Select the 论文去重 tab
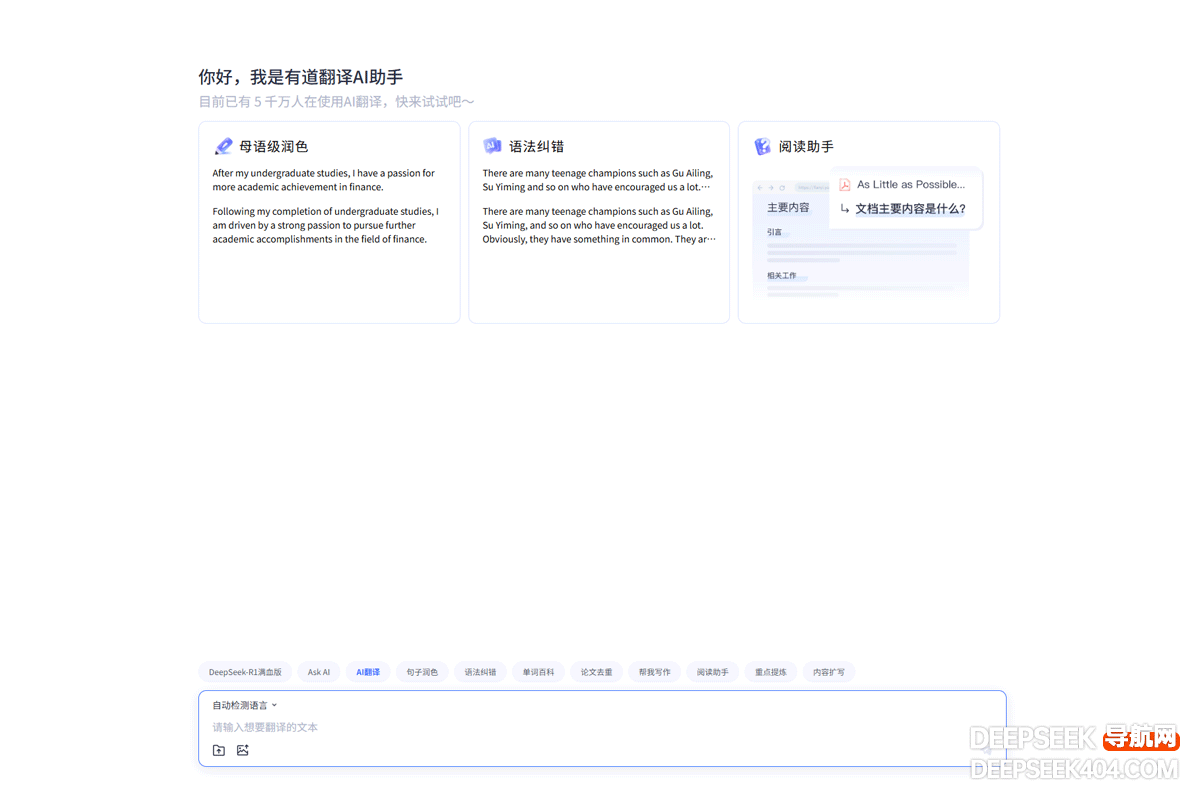Image resolution: width=1200 pixels, height=800 pixels. 596,672
